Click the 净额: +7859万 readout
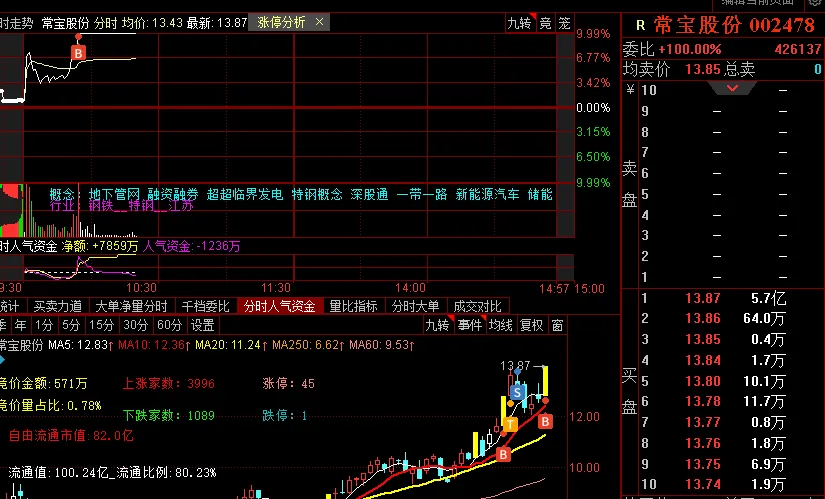This screenshot has width=825, height=499. point(100,246)
